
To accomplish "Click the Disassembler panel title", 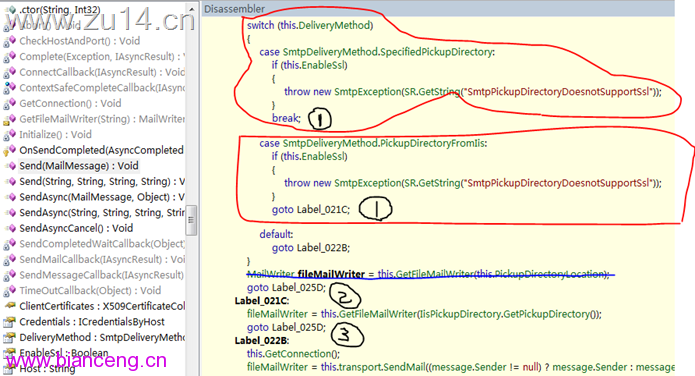I will (234, 9).
